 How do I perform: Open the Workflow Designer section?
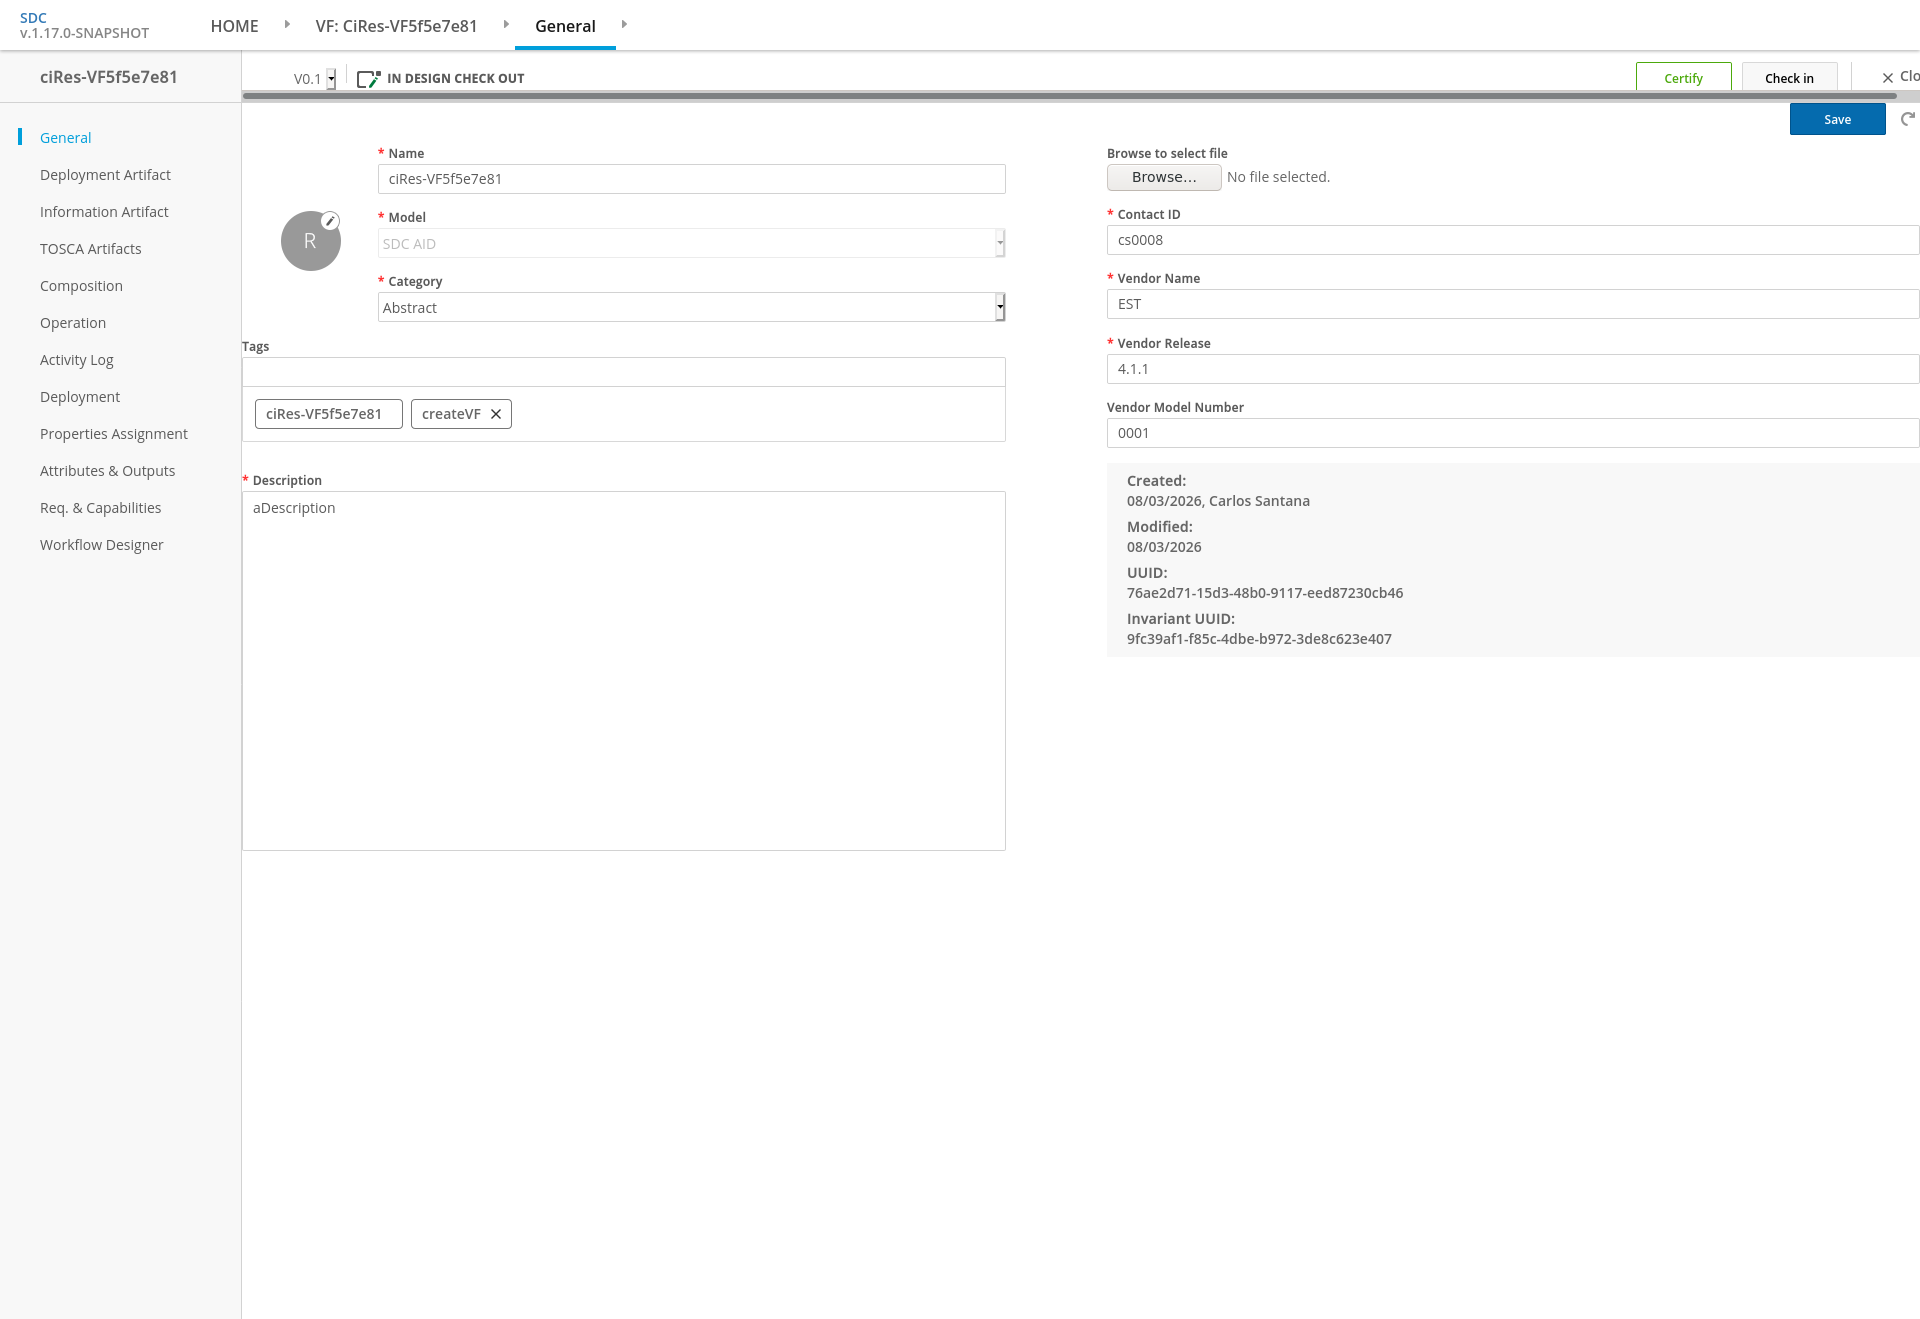pos(102,545)
